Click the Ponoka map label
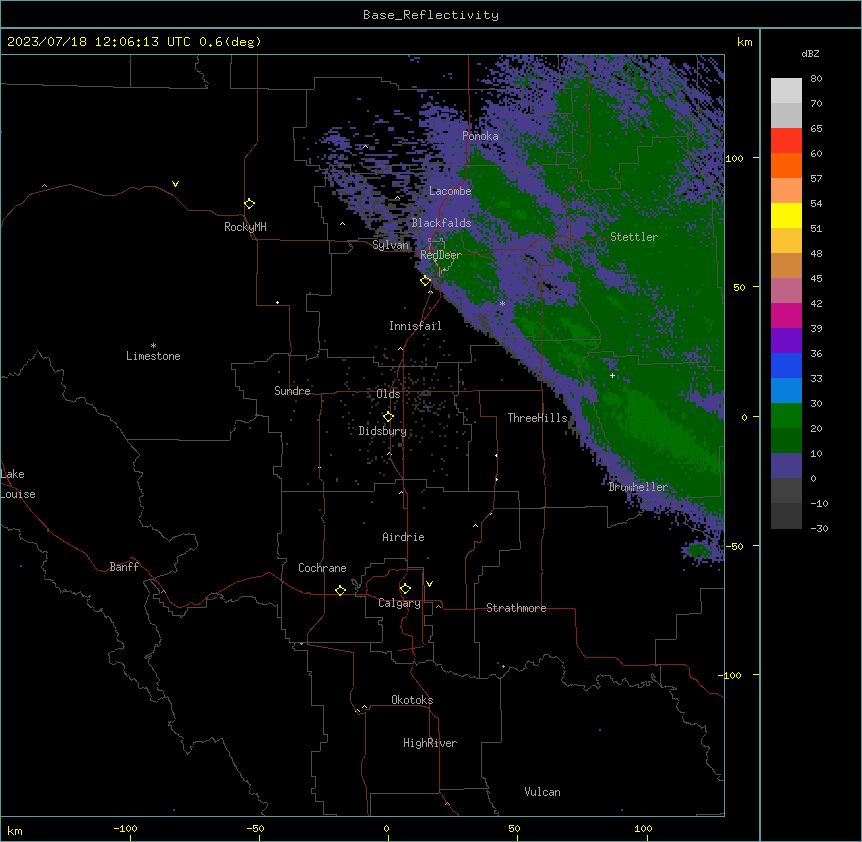Image resolution: width=862 pixels, height=842 pixels. tap(480, 136)
